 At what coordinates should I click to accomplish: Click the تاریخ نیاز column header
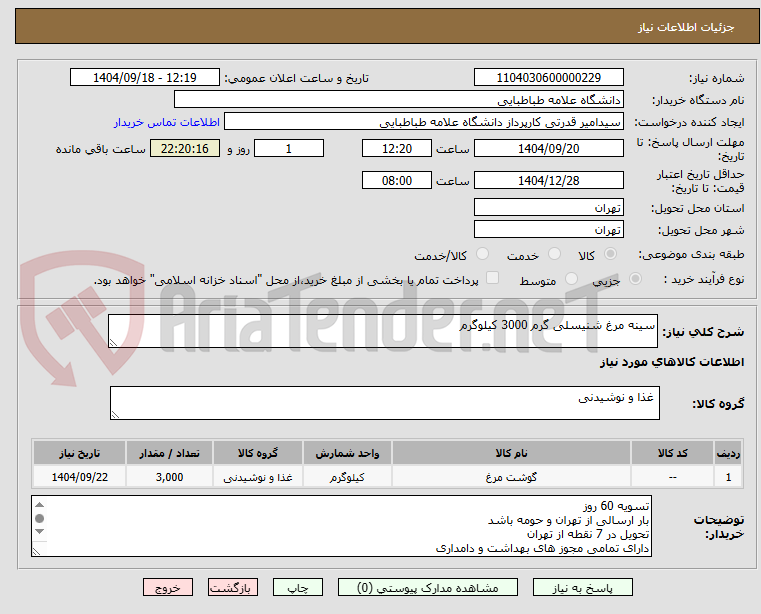pos(80,453)
